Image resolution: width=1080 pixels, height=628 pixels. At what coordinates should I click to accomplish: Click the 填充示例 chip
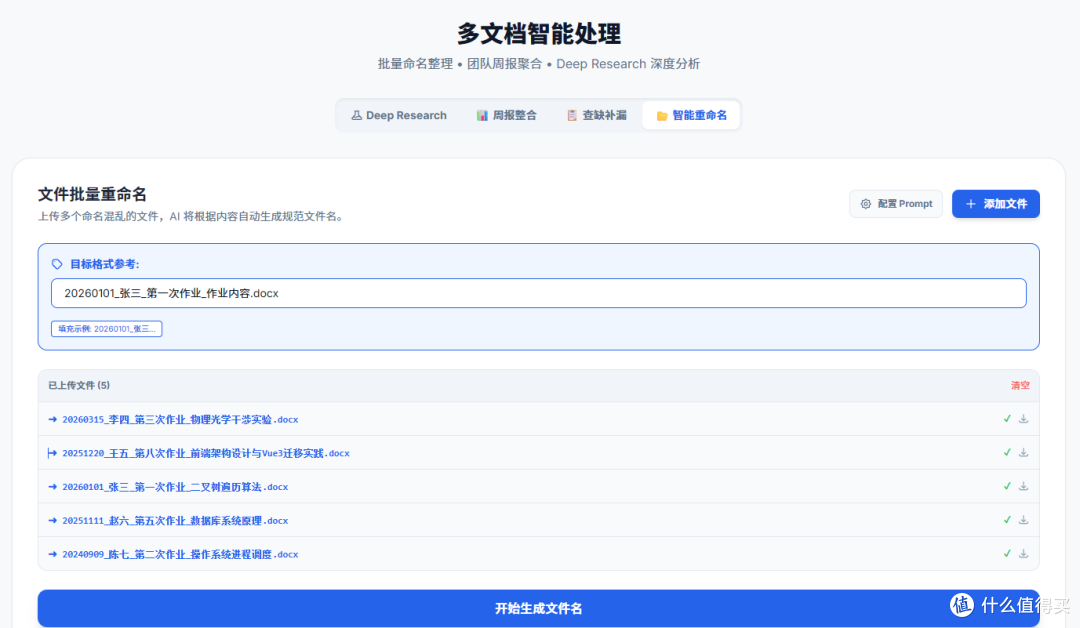107,328
